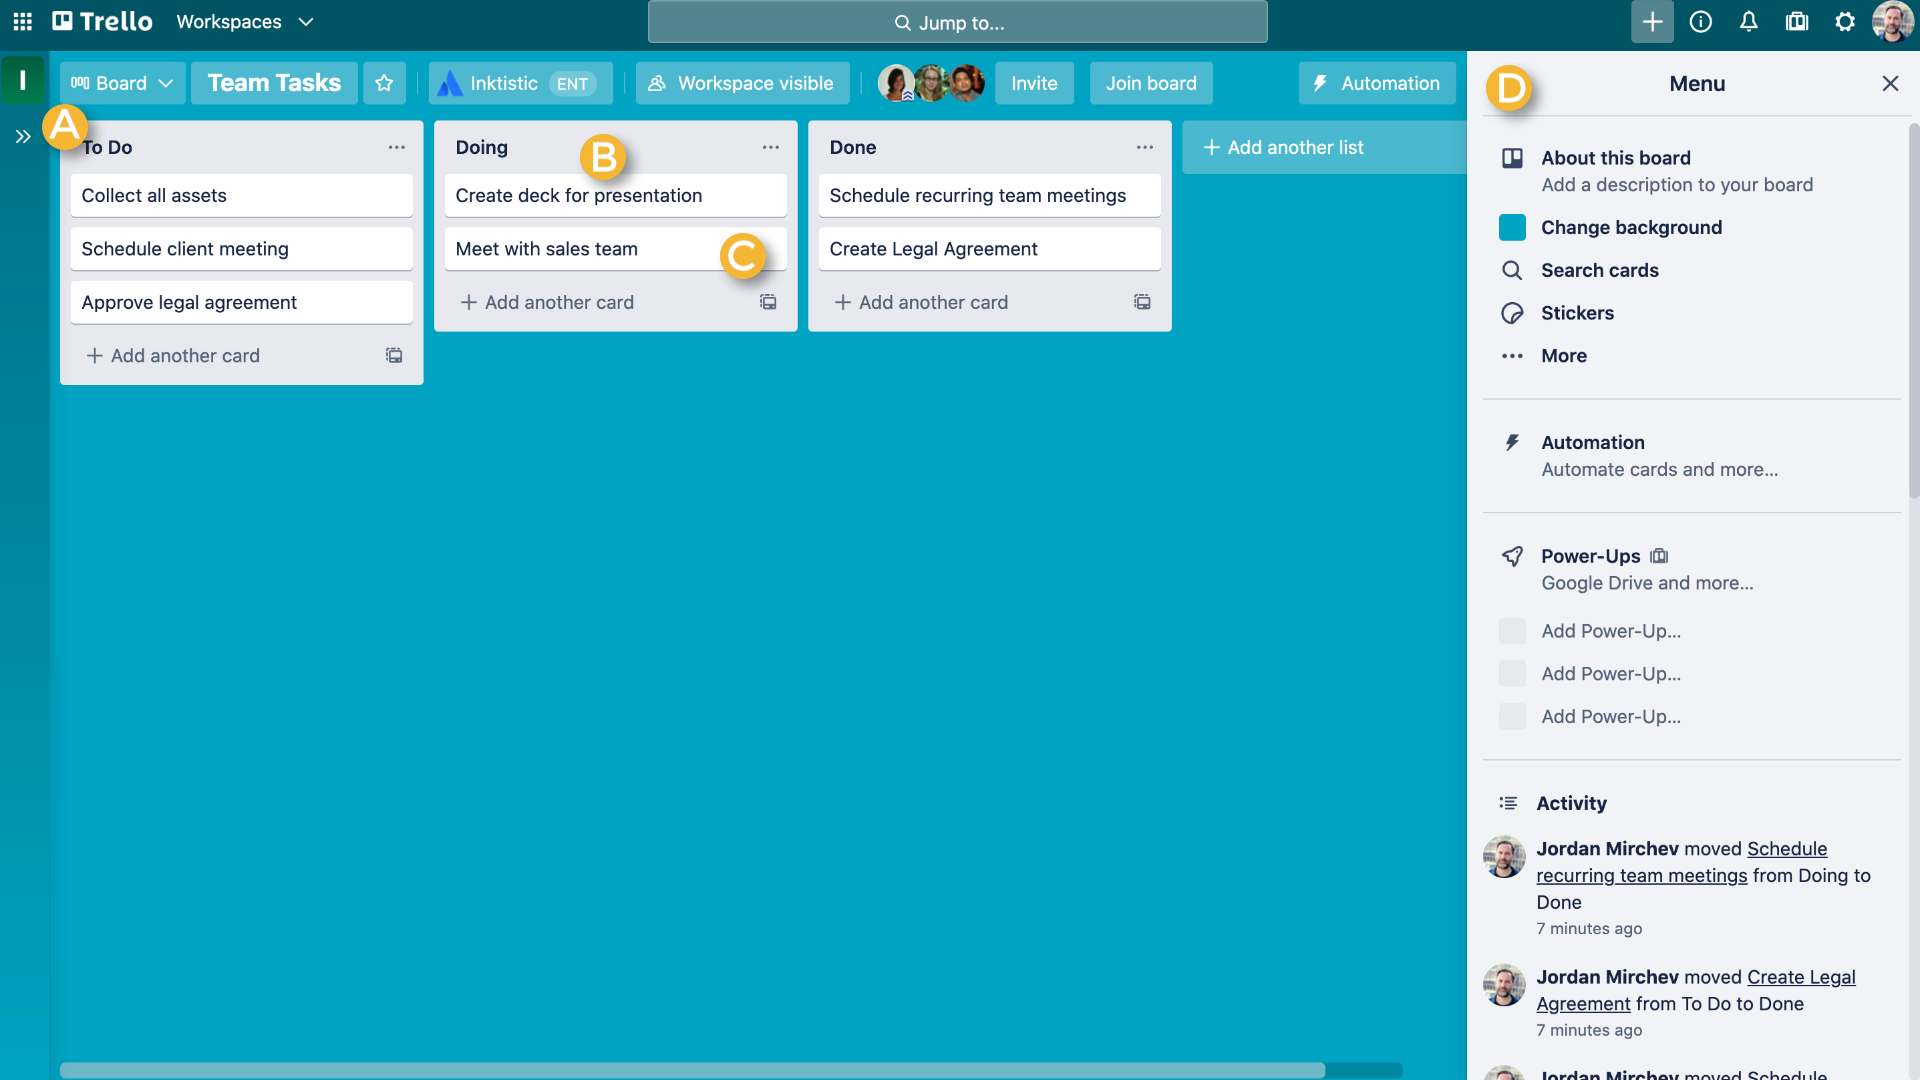Click Invite button to add members
This screenshot has width=1920, height=1080.
[x=1035, y=83]
